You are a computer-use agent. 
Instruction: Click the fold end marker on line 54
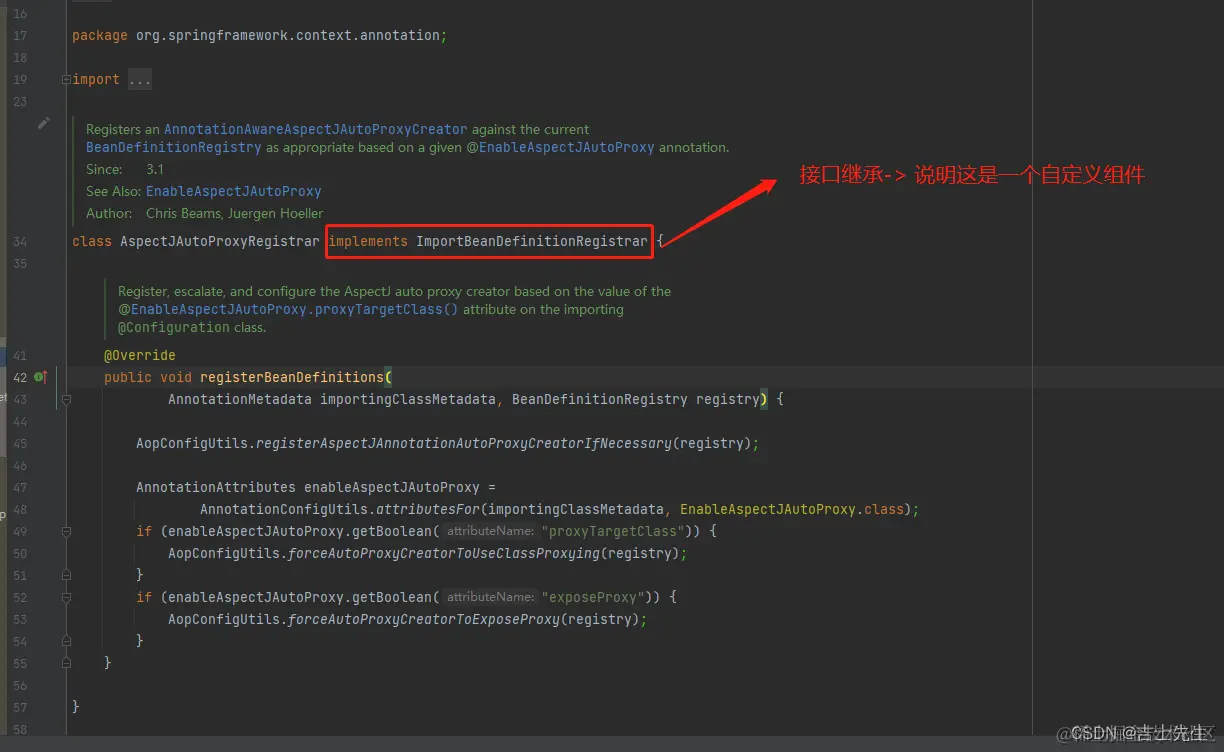click(66, 641)
